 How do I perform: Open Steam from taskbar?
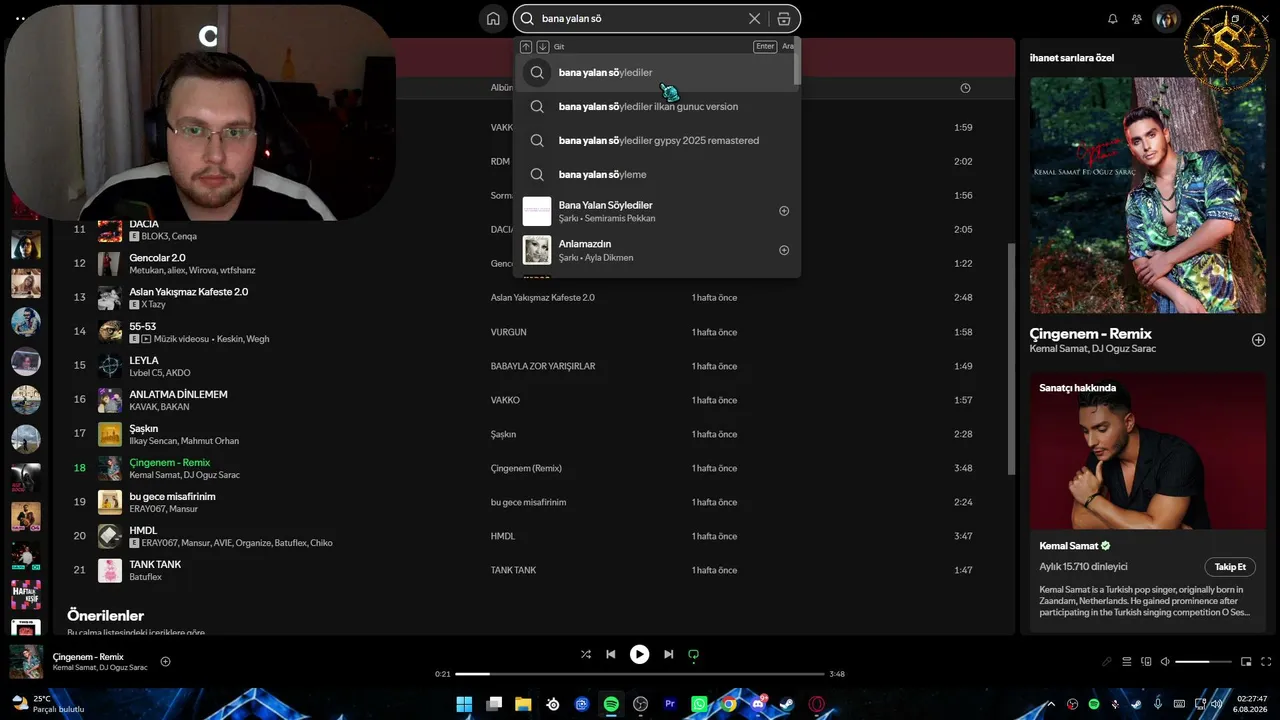click(x=787, y=704)
